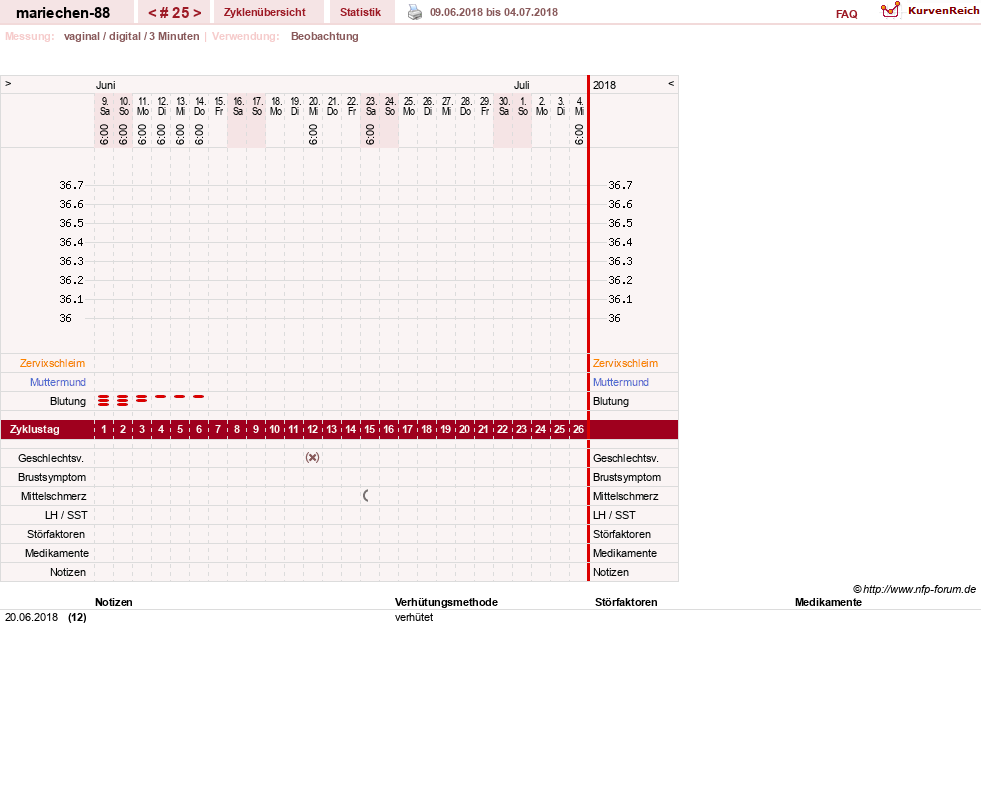Click the KurvenReich logo icon
Screen dimensions: 981x801
pos(890,10)
